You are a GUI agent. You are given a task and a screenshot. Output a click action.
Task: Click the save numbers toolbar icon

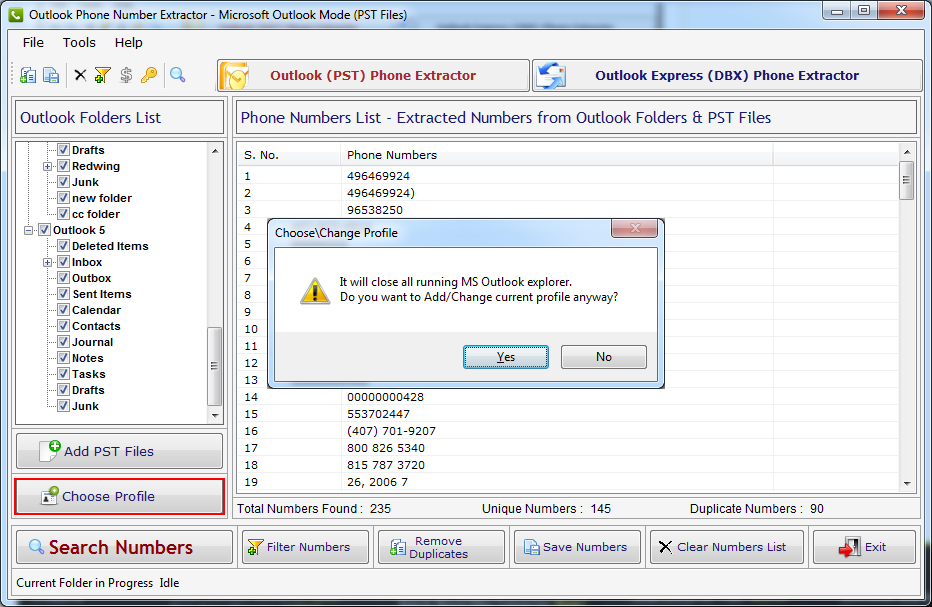coord(51,76)
